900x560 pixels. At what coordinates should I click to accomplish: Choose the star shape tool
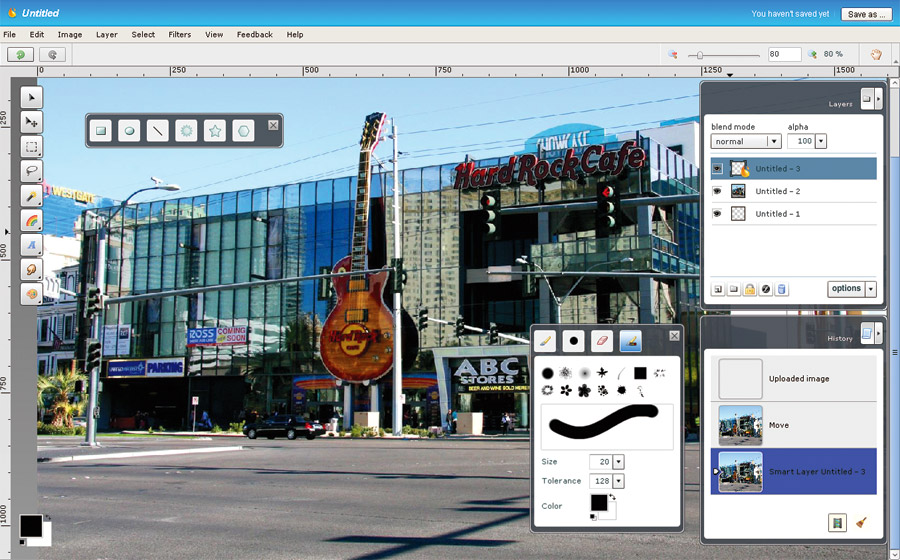click(214, 130)
